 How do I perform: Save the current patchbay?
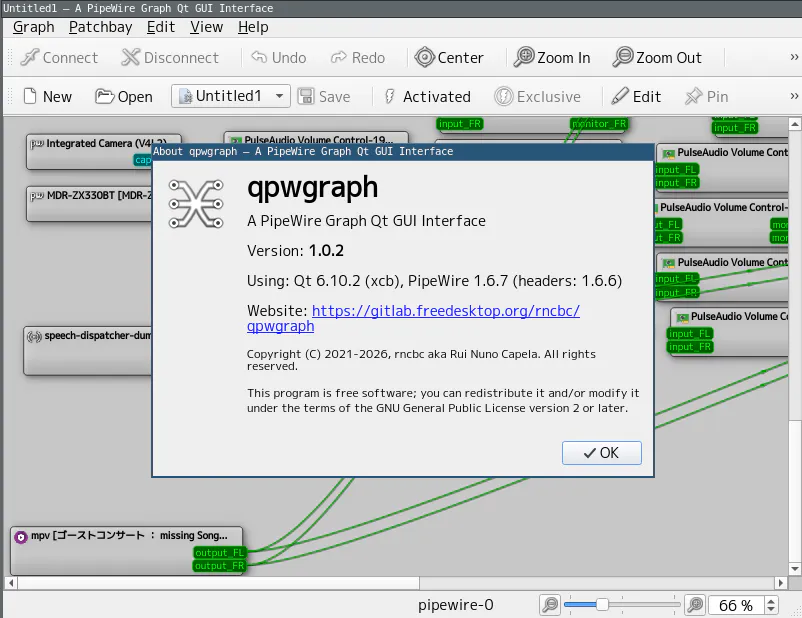coord(324,96)
